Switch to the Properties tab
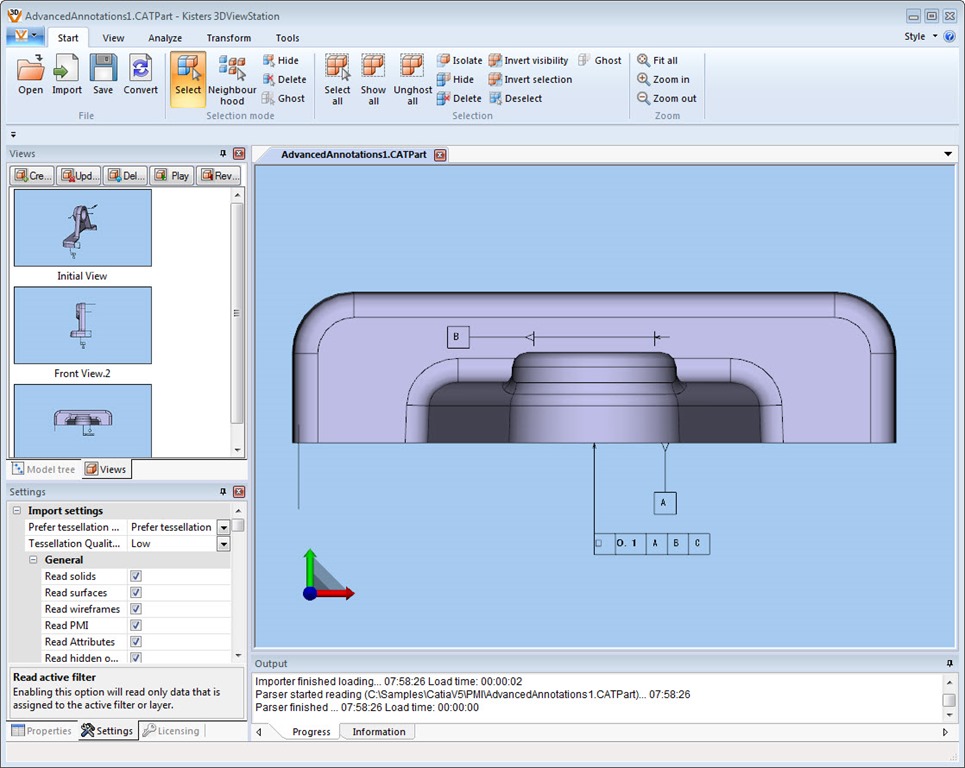Screen dimensions: 965x768 [x=42, y=731]
